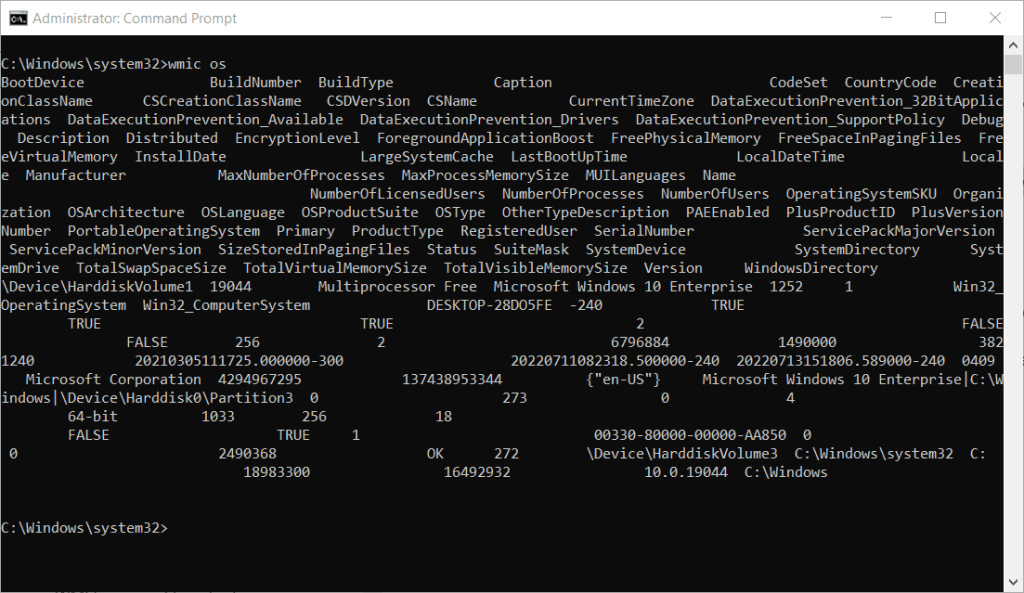
Task: Minimize the Command Prompt window
Action: click(x=886, y=18)
